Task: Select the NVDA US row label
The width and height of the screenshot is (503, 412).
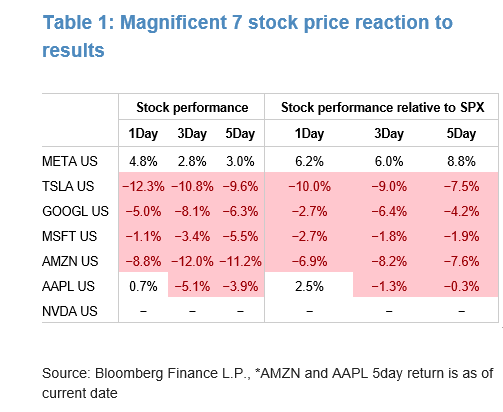Action: [x=70, y=311]
